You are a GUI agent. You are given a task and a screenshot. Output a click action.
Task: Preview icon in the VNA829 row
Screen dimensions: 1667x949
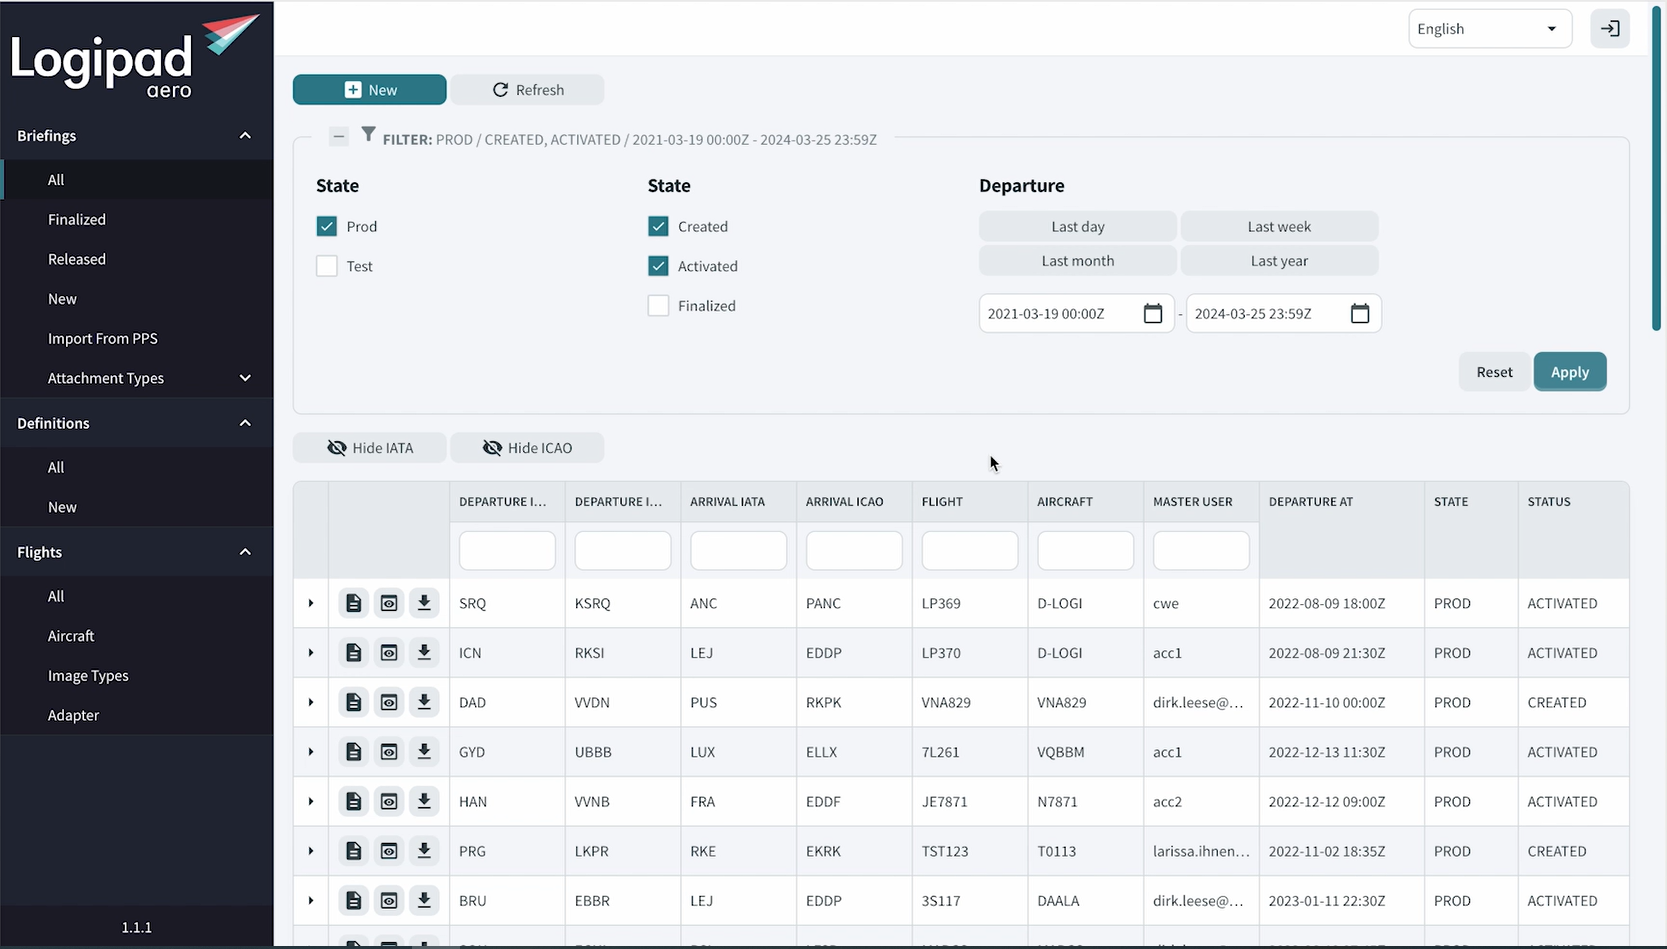pos(389,702)
